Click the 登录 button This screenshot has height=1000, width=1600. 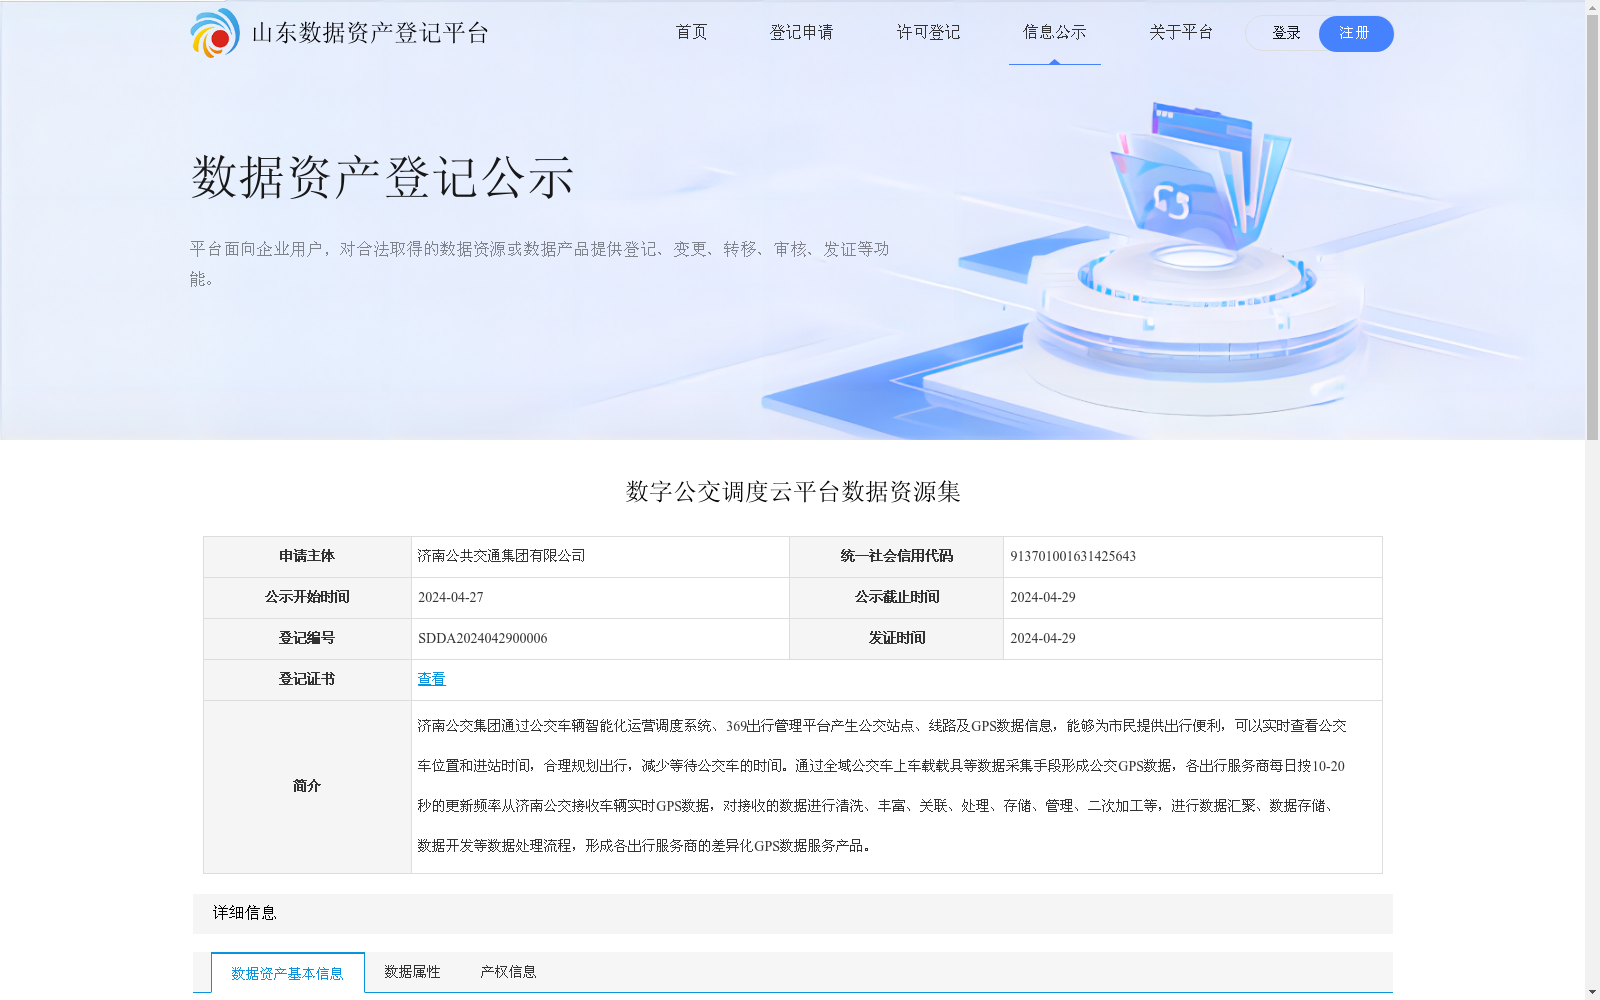click(x=1285, y=33)
